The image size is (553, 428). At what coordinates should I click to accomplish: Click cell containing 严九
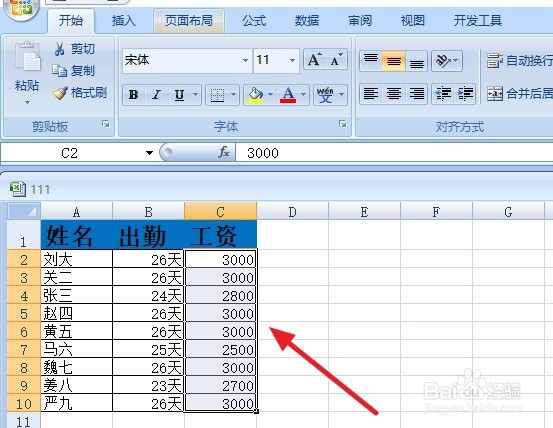tap(77, 403)
